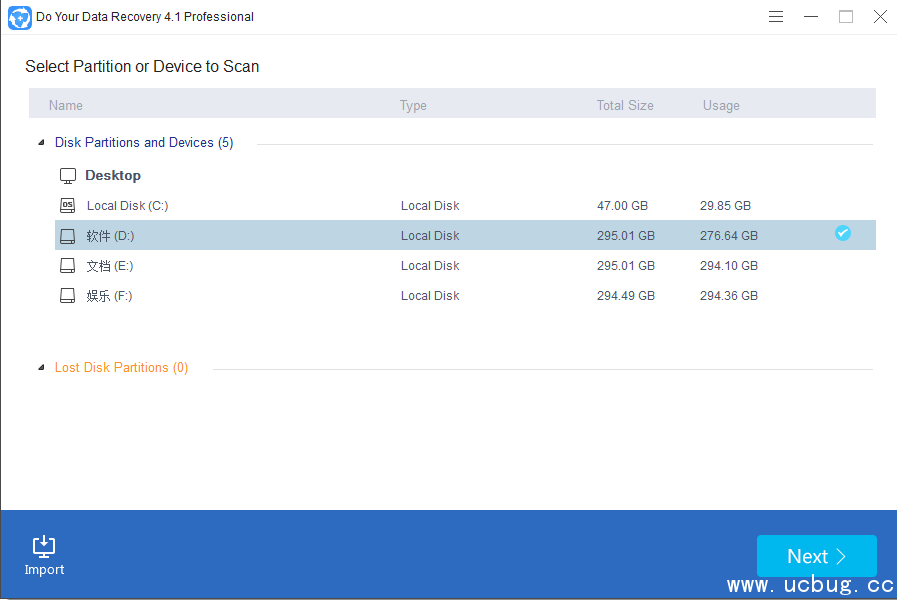Click the Usage column header
This screenshot has width=897, height=600.
coord(720,105)
